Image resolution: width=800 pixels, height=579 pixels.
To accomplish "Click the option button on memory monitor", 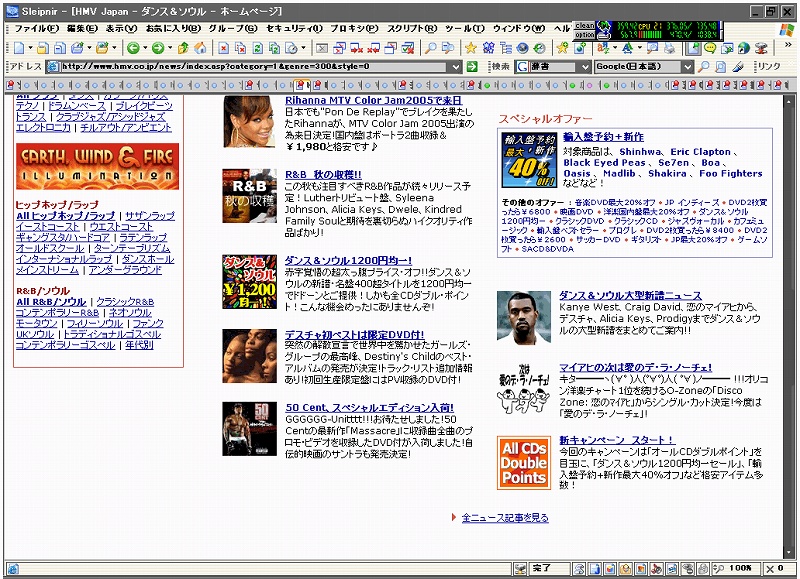I will pyautogui.click(x=585, y=35).
